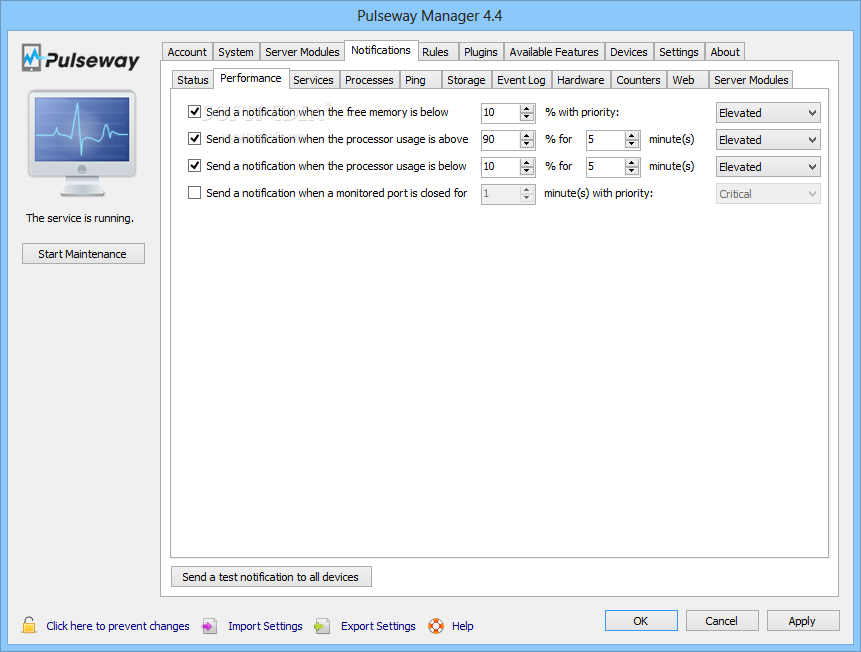Open the About tab

[725, 52]
